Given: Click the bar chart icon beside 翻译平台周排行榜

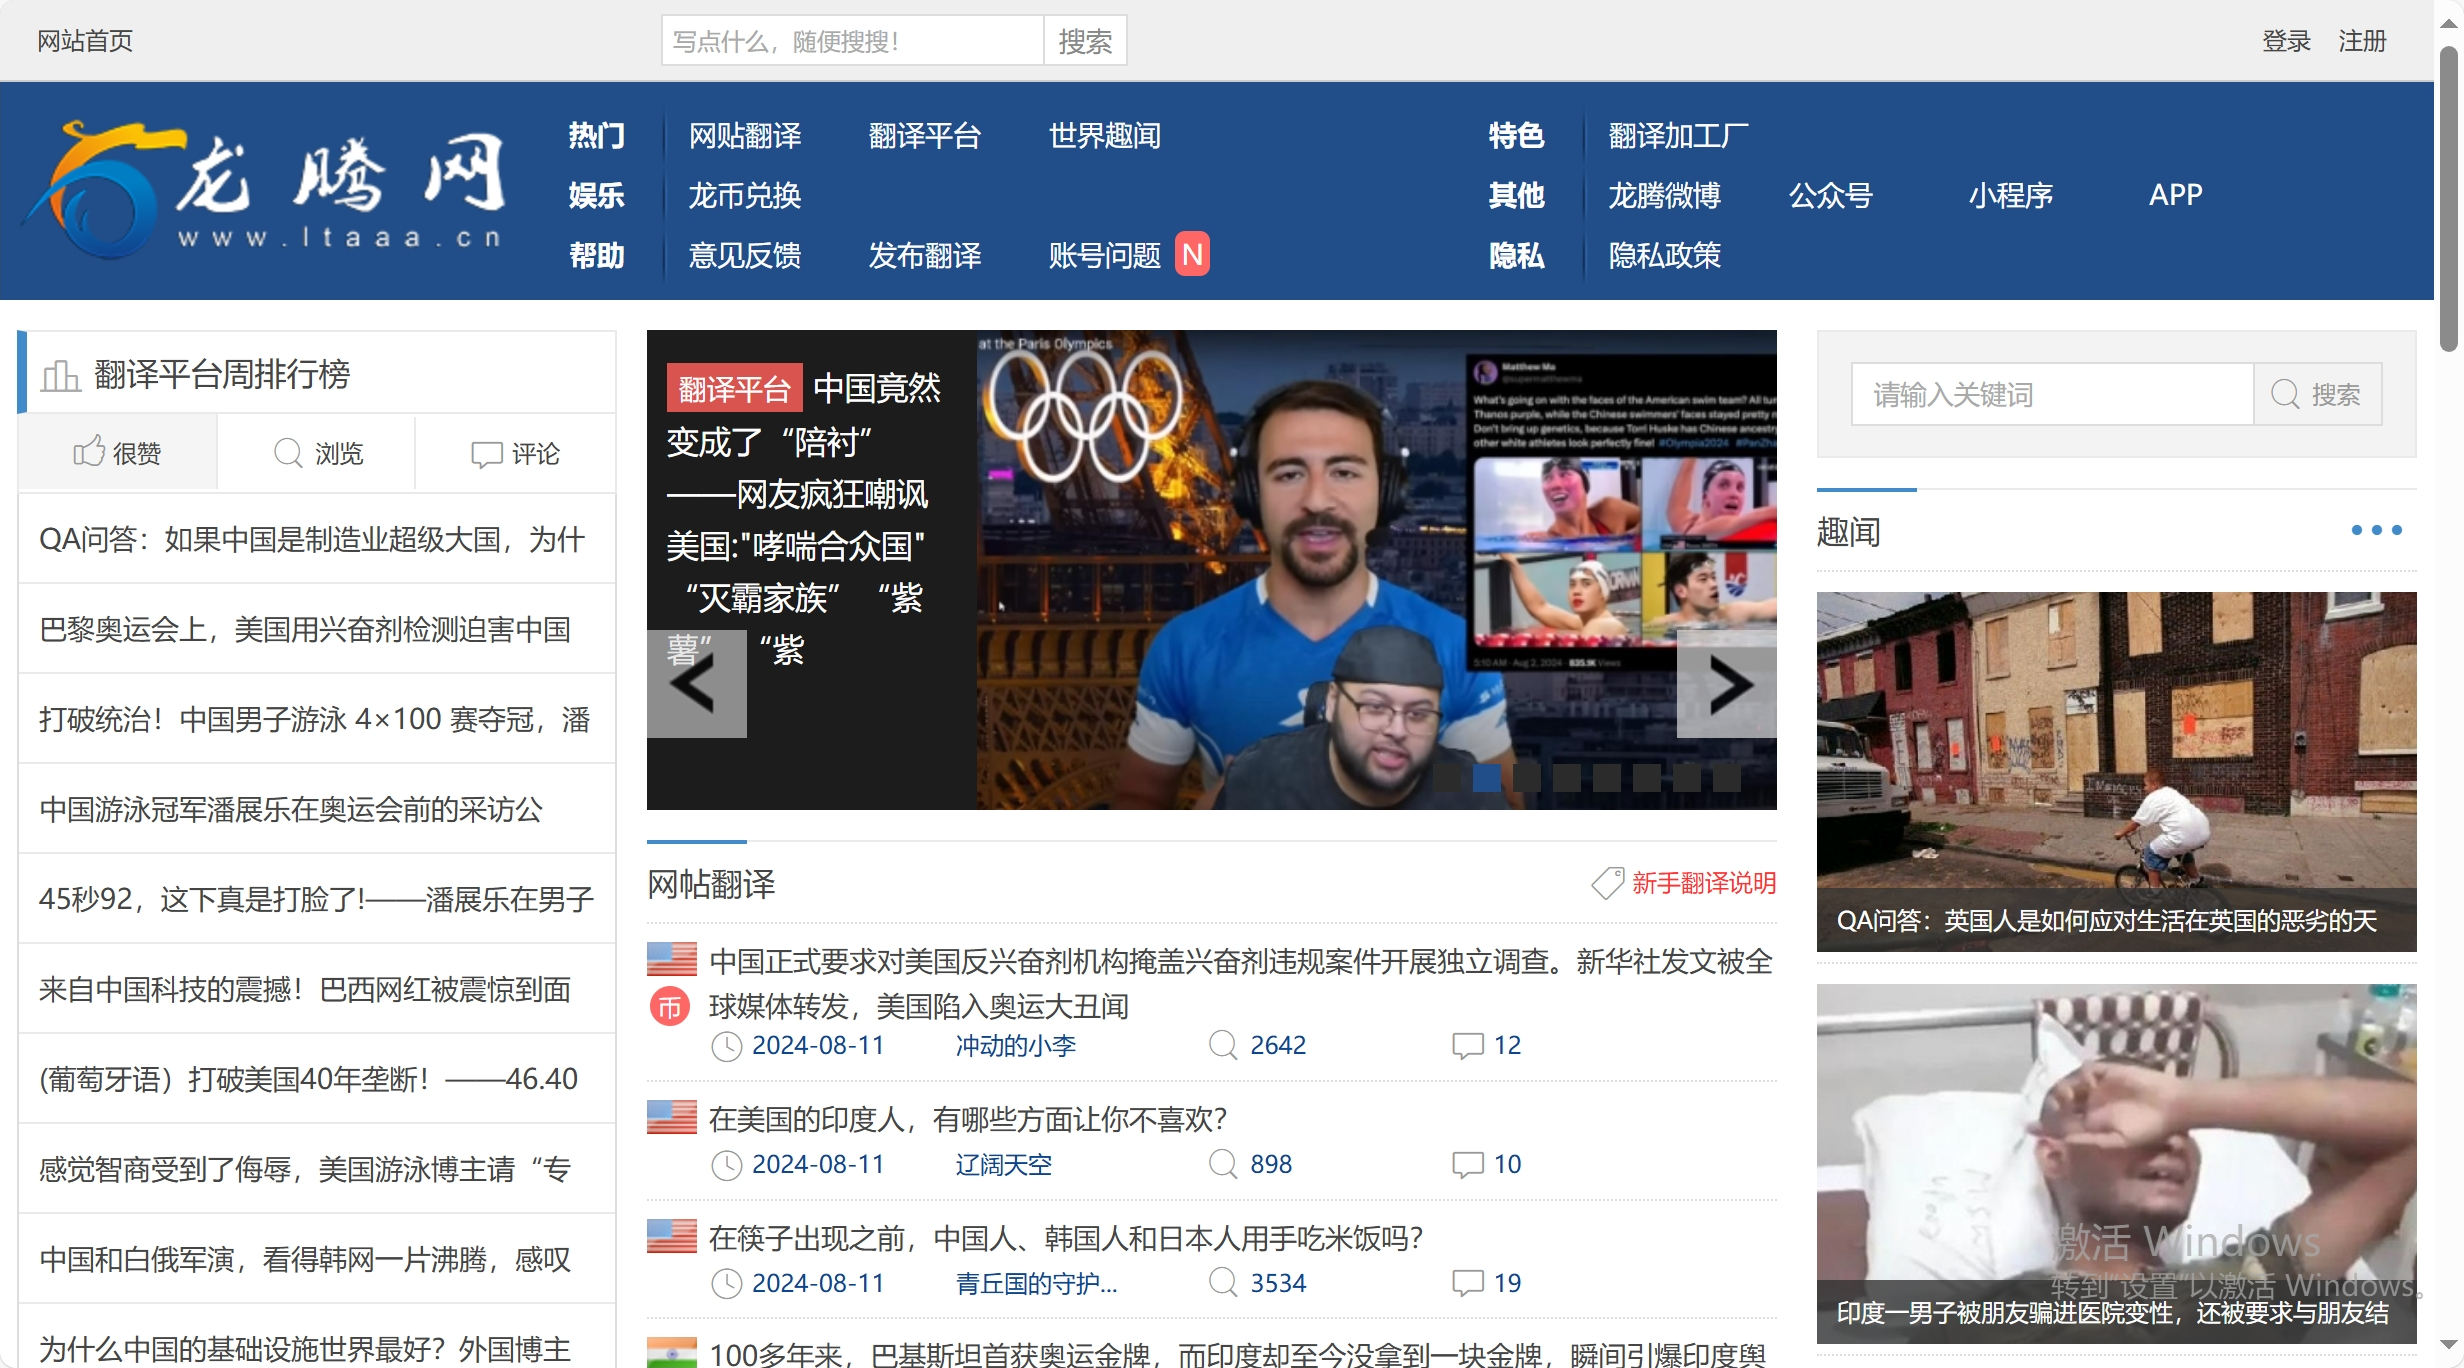Looking at the screenshot, I should pyautogui.click(x=59, y=375).
